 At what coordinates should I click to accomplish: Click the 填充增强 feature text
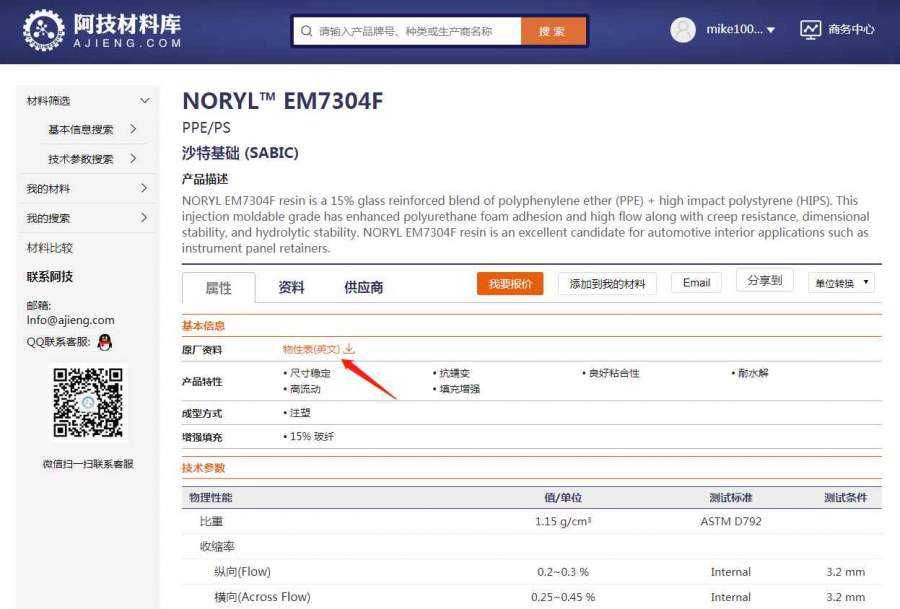click(459, 389)
